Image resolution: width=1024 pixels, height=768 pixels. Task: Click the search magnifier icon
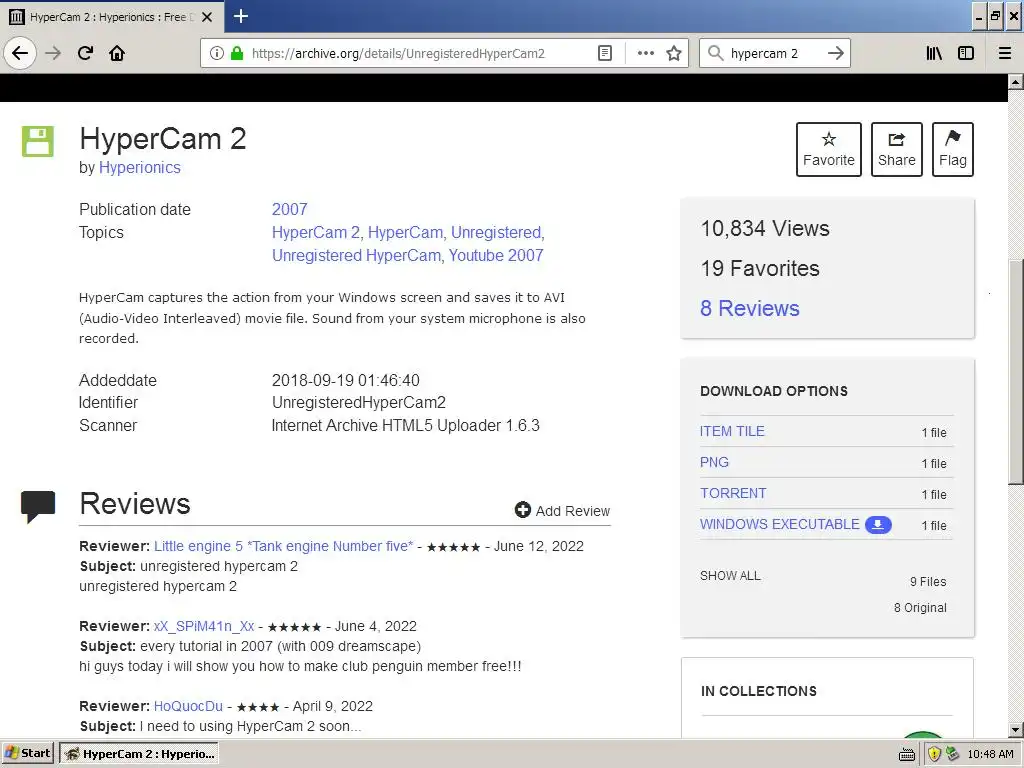coord(716,54)
